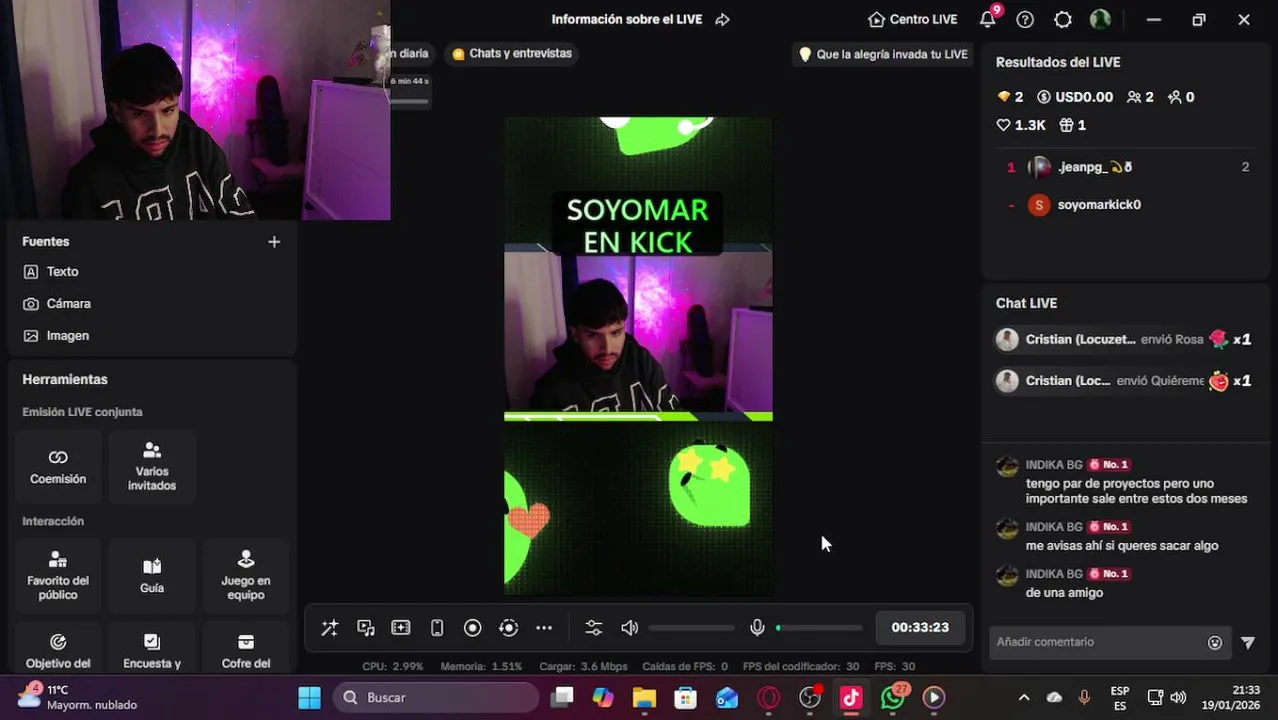Viewport: 1278px width, 720px height.
Task: Open OBS Studio from taskbar
Action: (x=810, y=698)
